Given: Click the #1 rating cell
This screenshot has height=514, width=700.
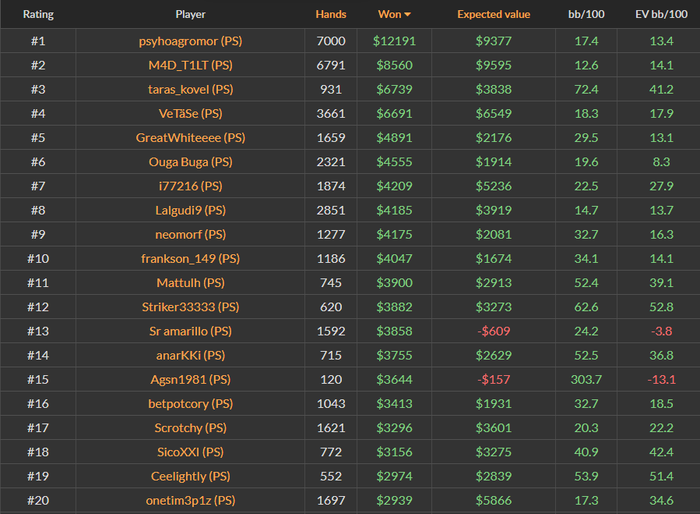Looking at the screenshot, I should point(38,41).
